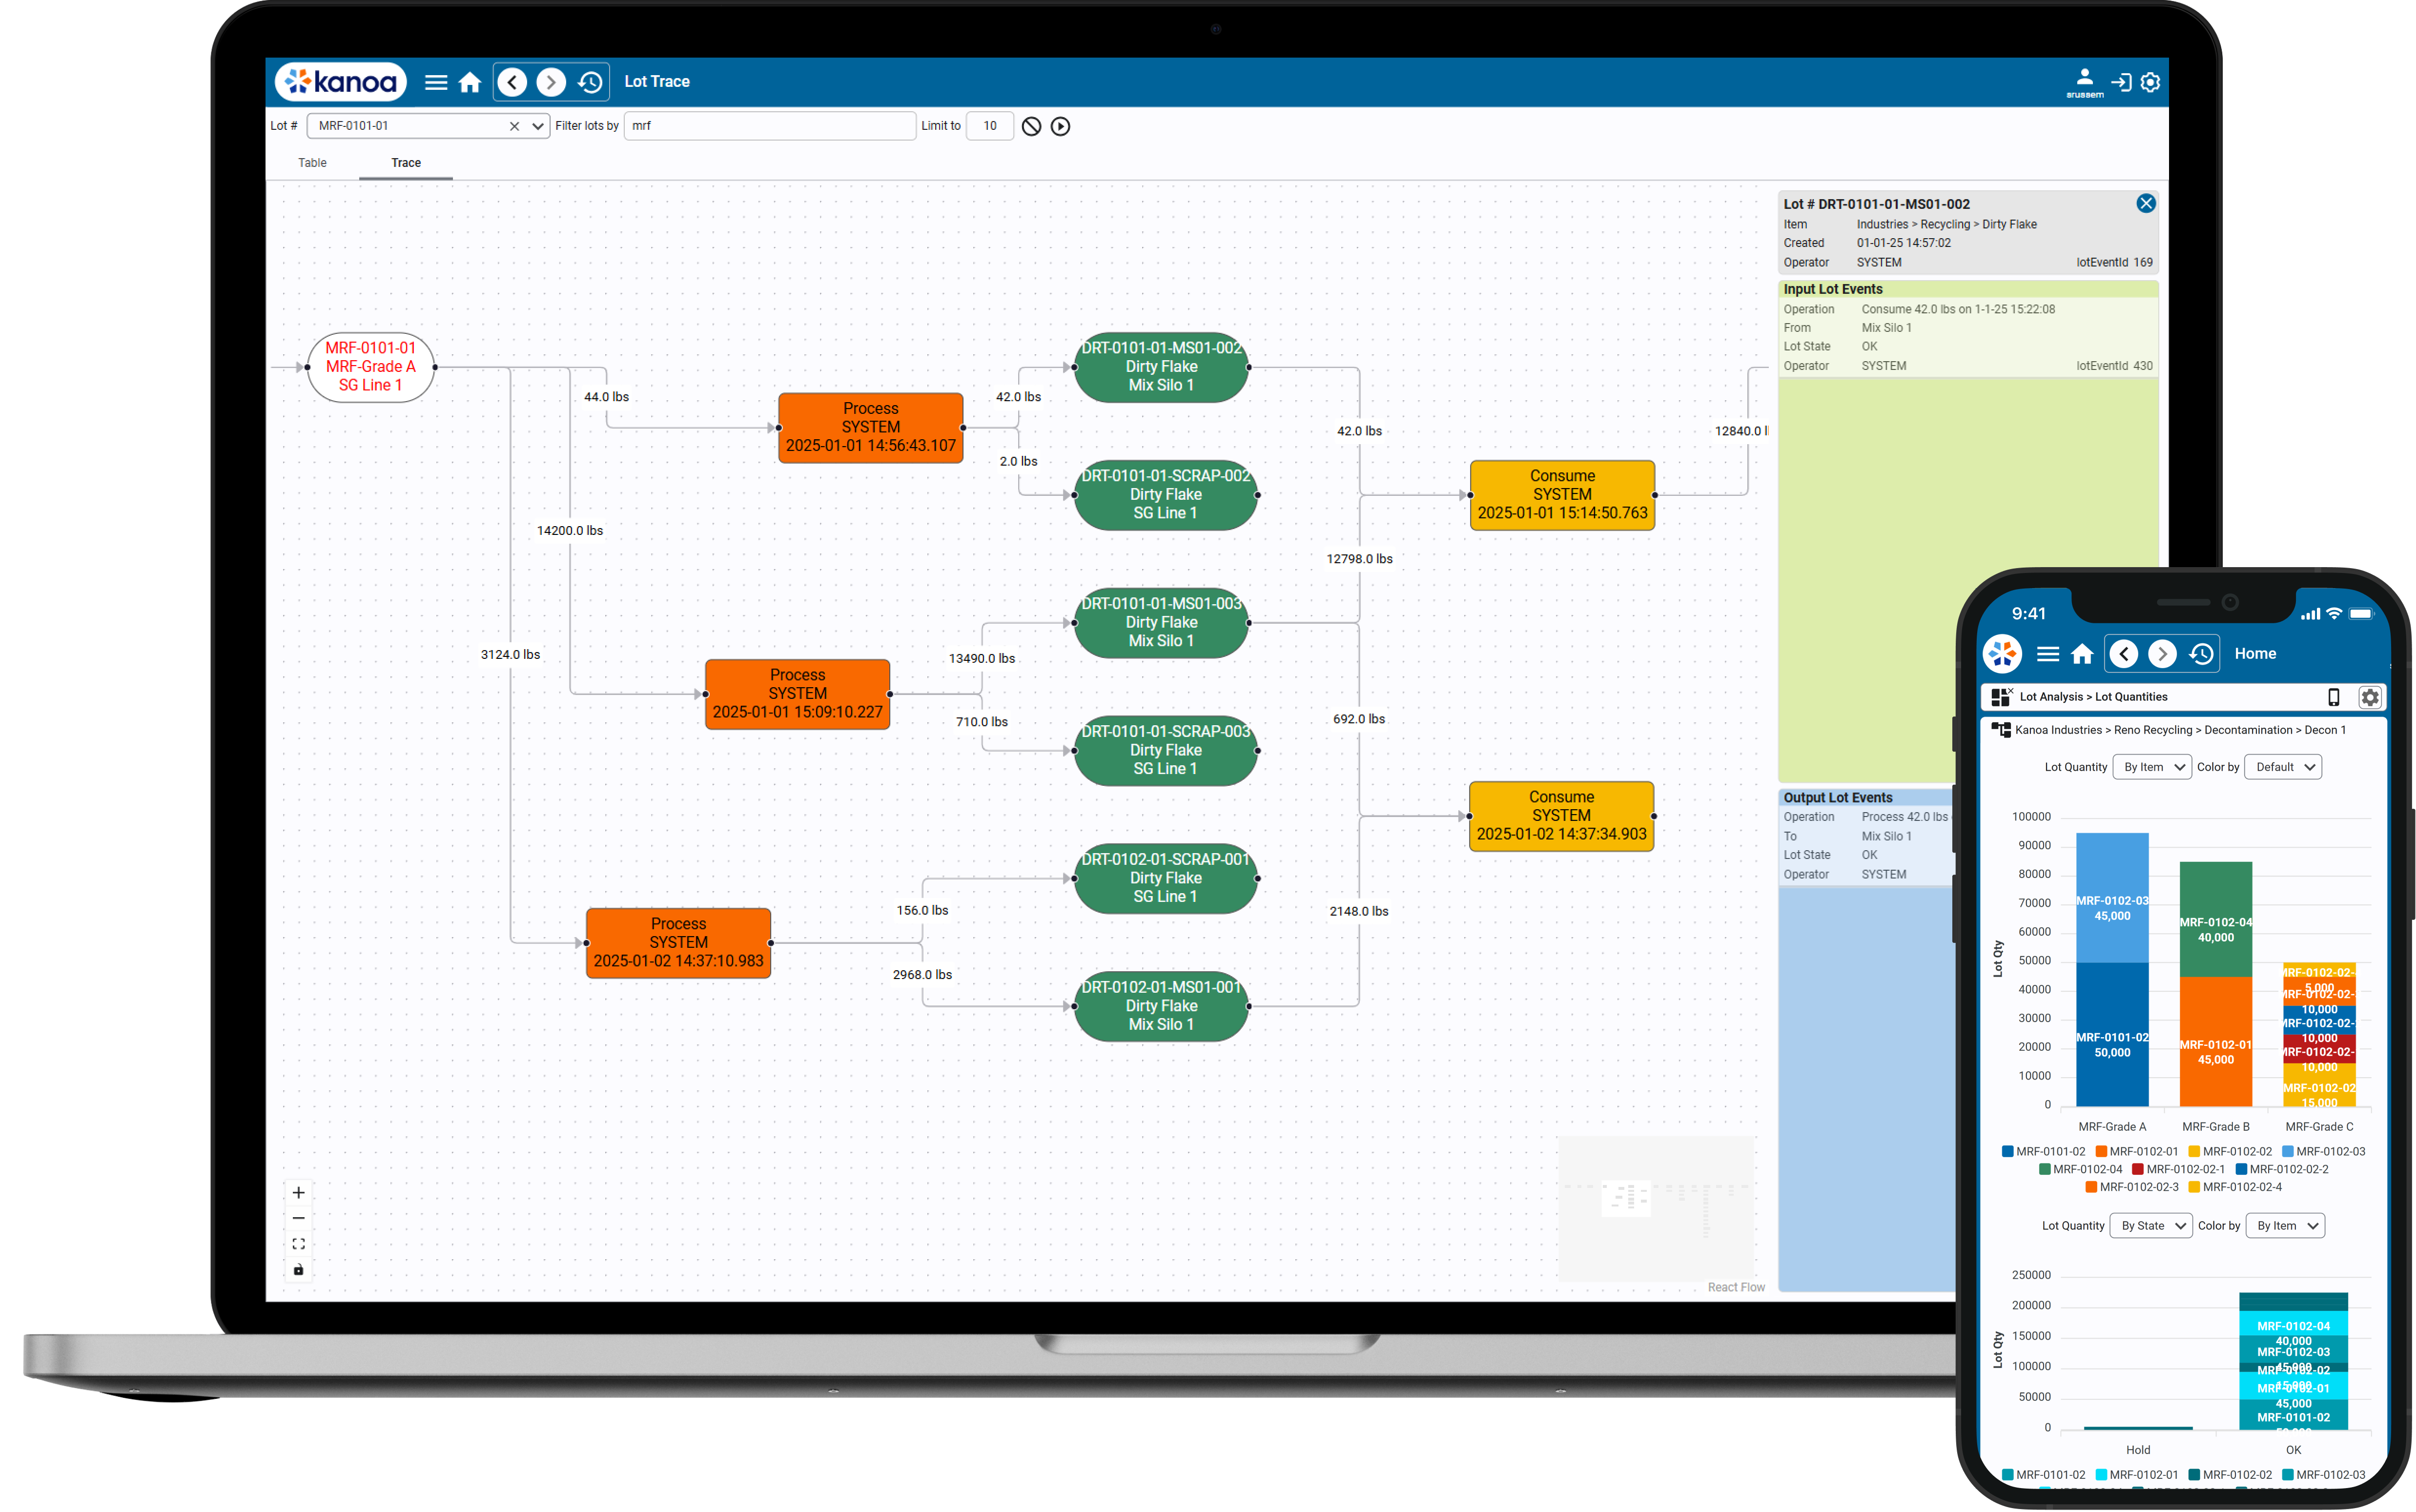The height and width of the screenshot is (1512, 2416).
Task: Open the hamburger menu in Lot Trace header
Action: point(436,82)
